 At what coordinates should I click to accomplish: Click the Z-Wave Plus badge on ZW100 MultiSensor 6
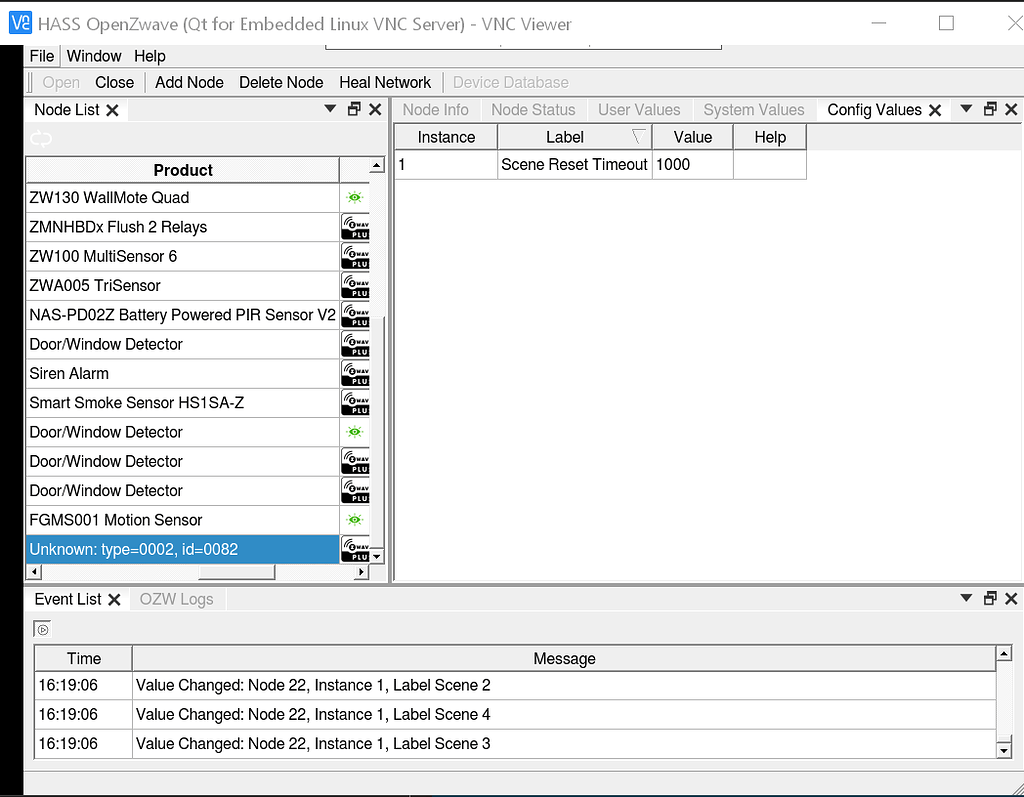(x=355, y=256)
